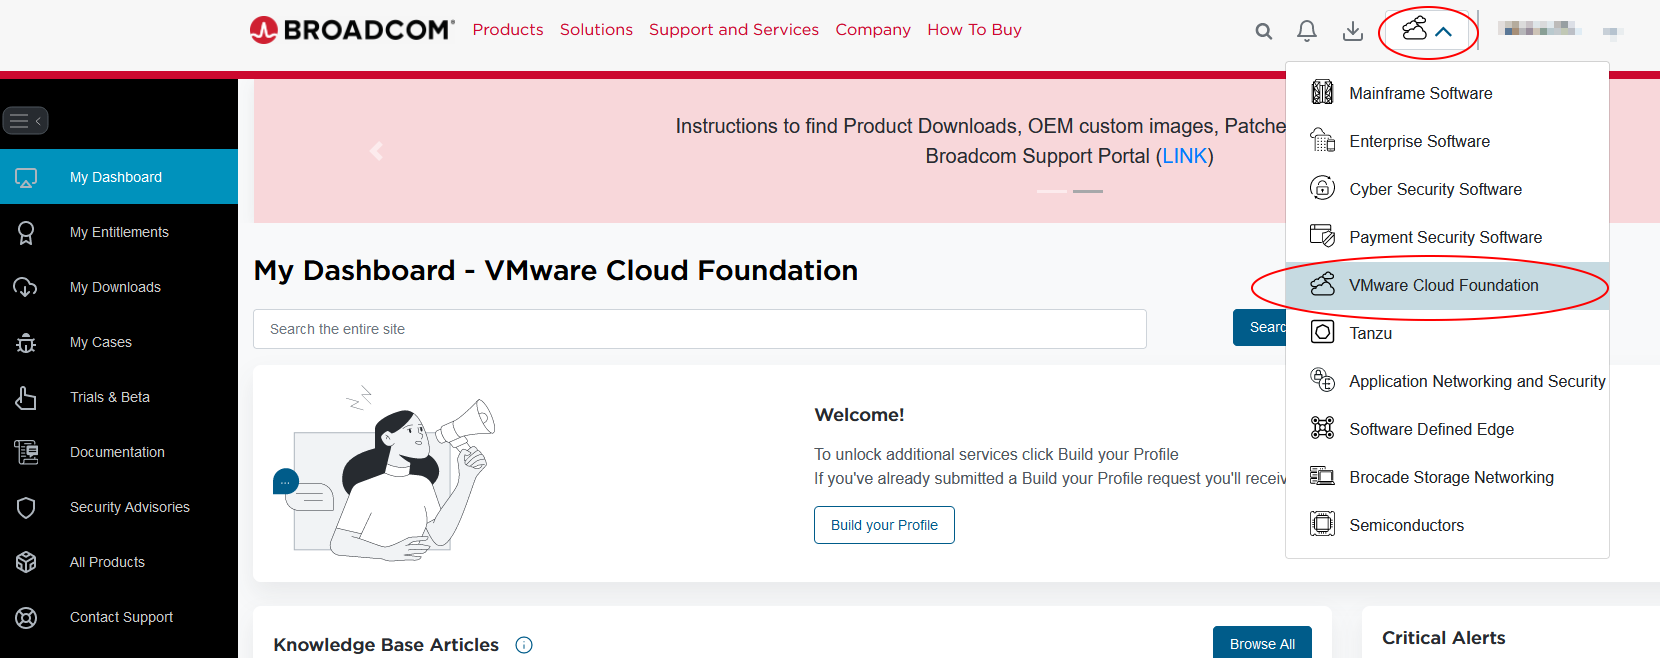
Task: Open the Solutions top menu
Action: 596,30
